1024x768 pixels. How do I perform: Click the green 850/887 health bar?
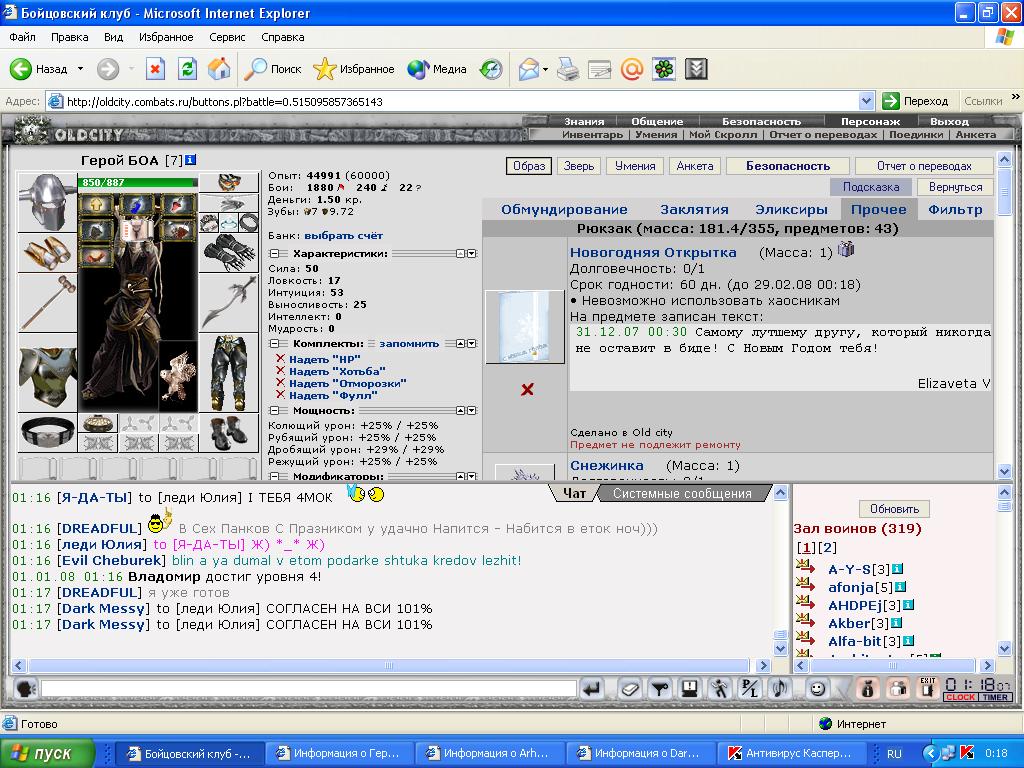(138, 182)
